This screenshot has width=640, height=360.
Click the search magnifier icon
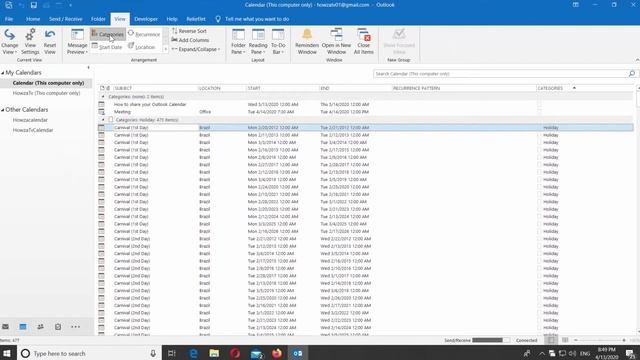(631, 74)
